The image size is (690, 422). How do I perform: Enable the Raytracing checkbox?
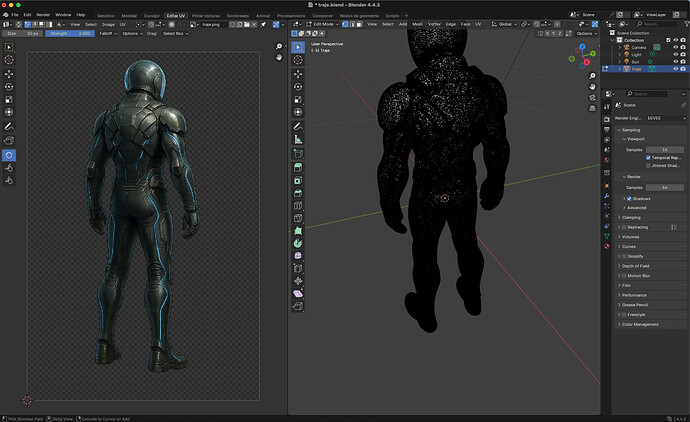(624, 227)
